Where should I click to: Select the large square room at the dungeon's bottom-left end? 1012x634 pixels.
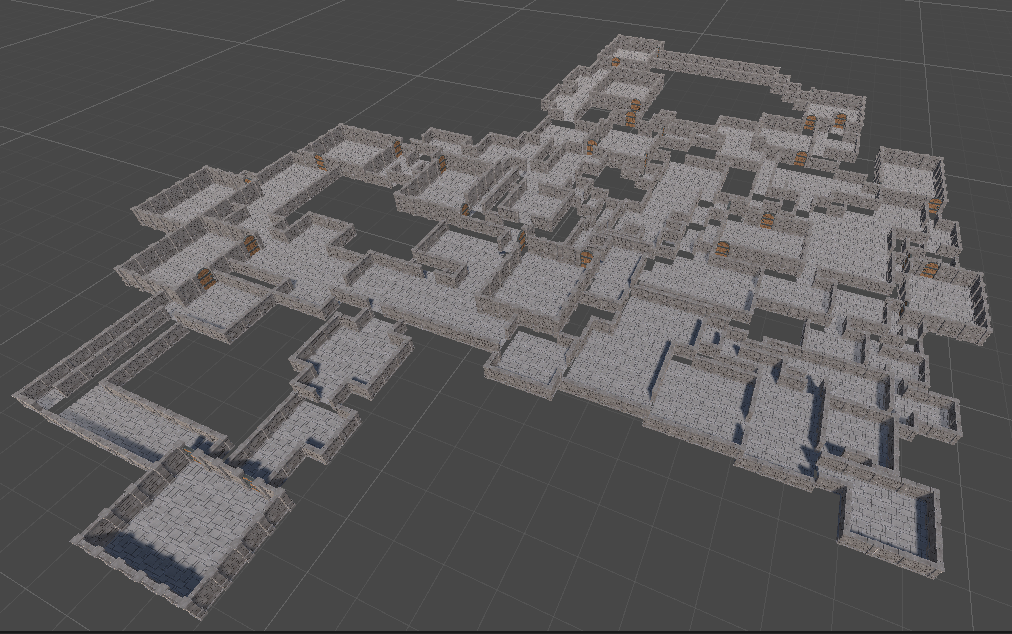[x=183, y=531]
